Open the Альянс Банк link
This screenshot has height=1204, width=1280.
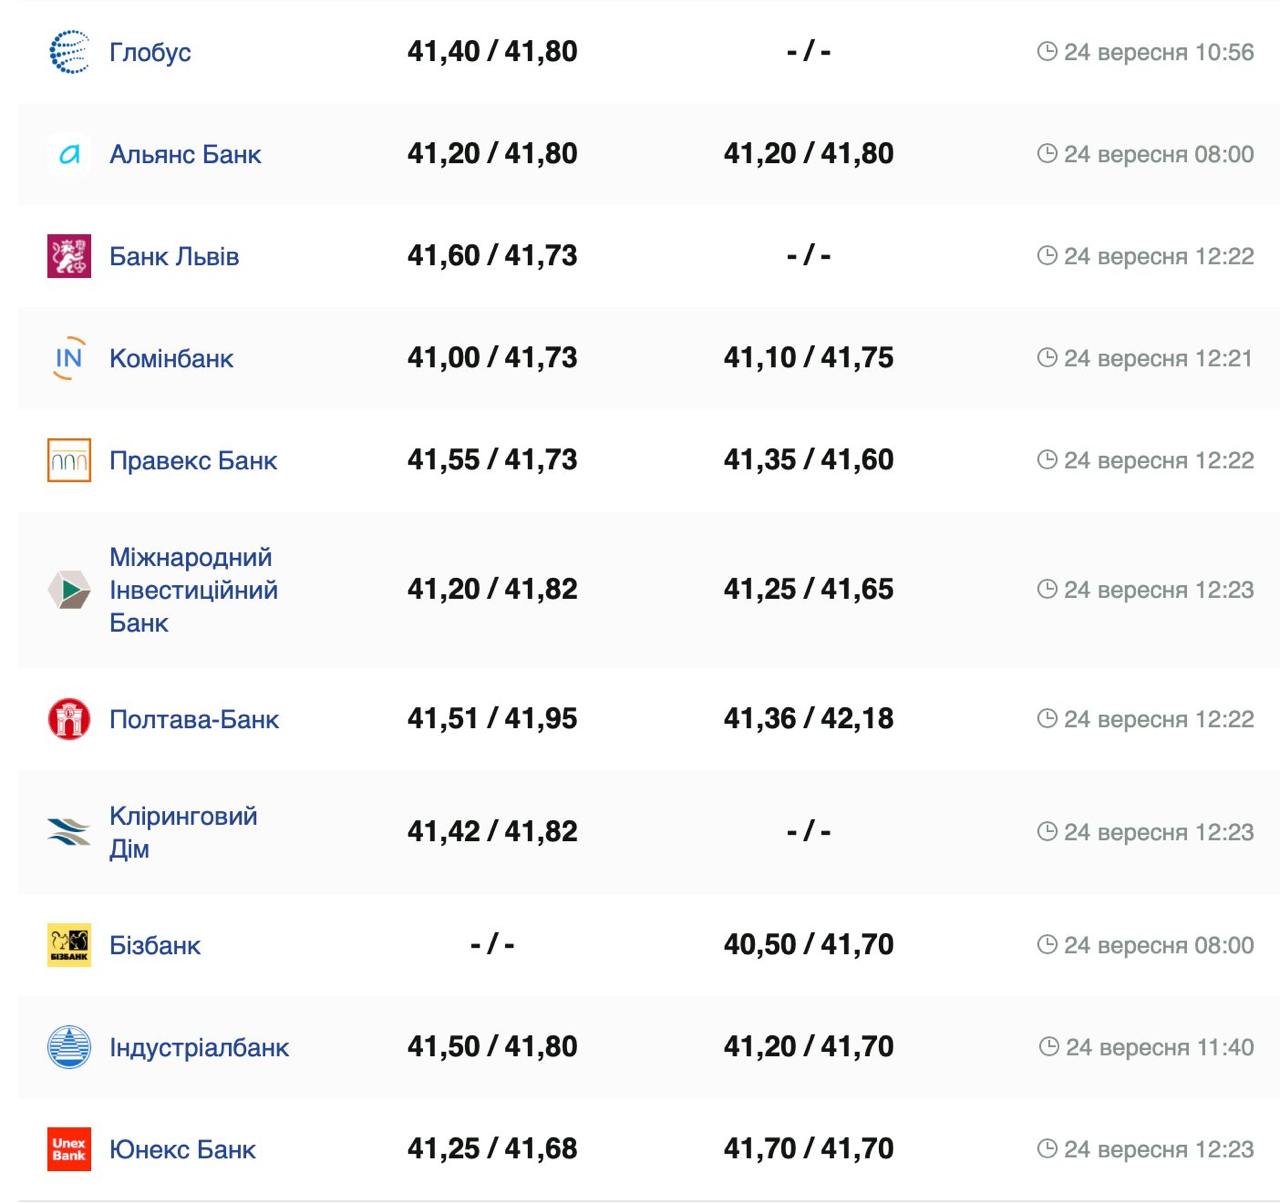(185, 154)
